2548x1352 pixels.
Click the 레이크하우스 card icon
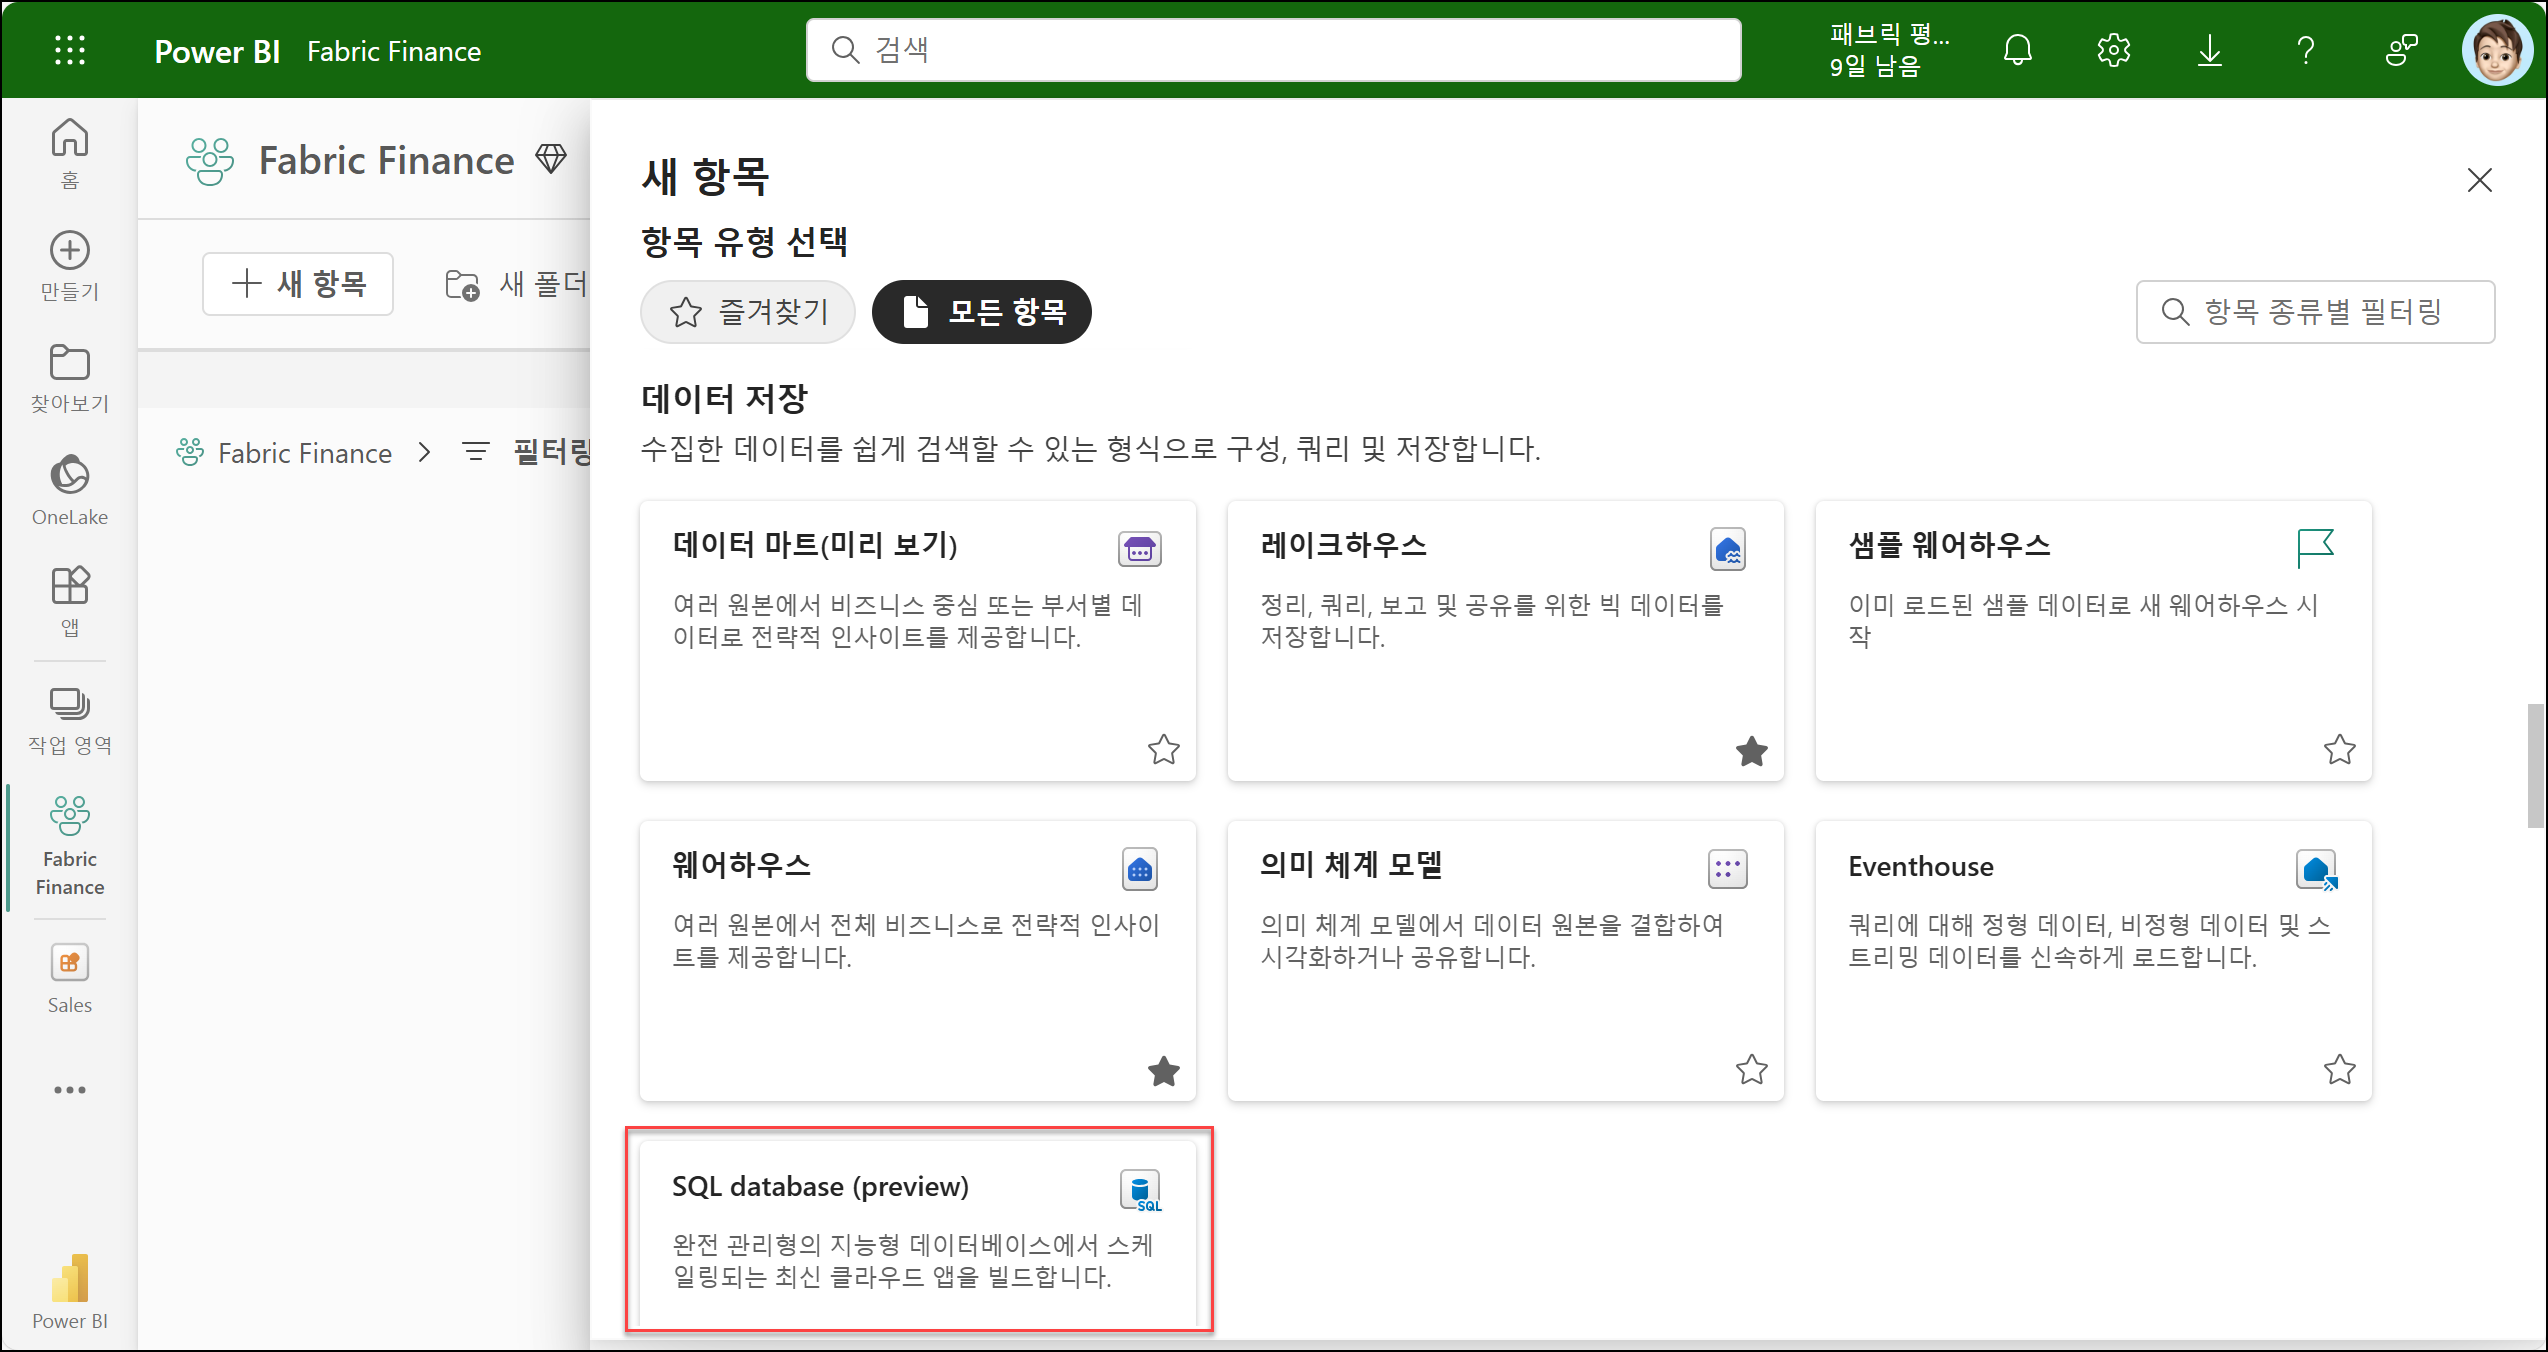pos(1727,549)
